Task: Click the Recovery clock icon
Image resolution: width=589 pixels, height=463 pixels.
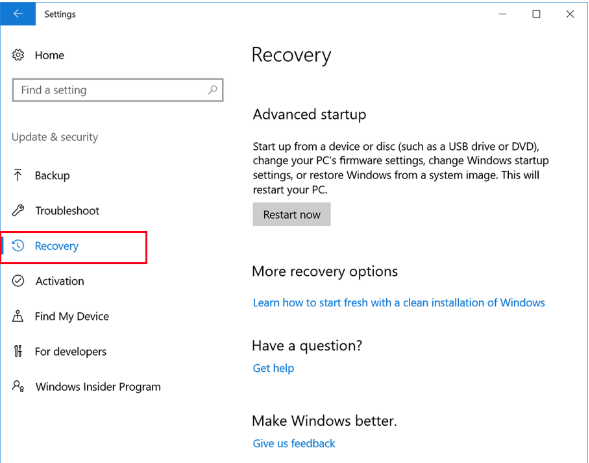Action: (x=18, y=246)
